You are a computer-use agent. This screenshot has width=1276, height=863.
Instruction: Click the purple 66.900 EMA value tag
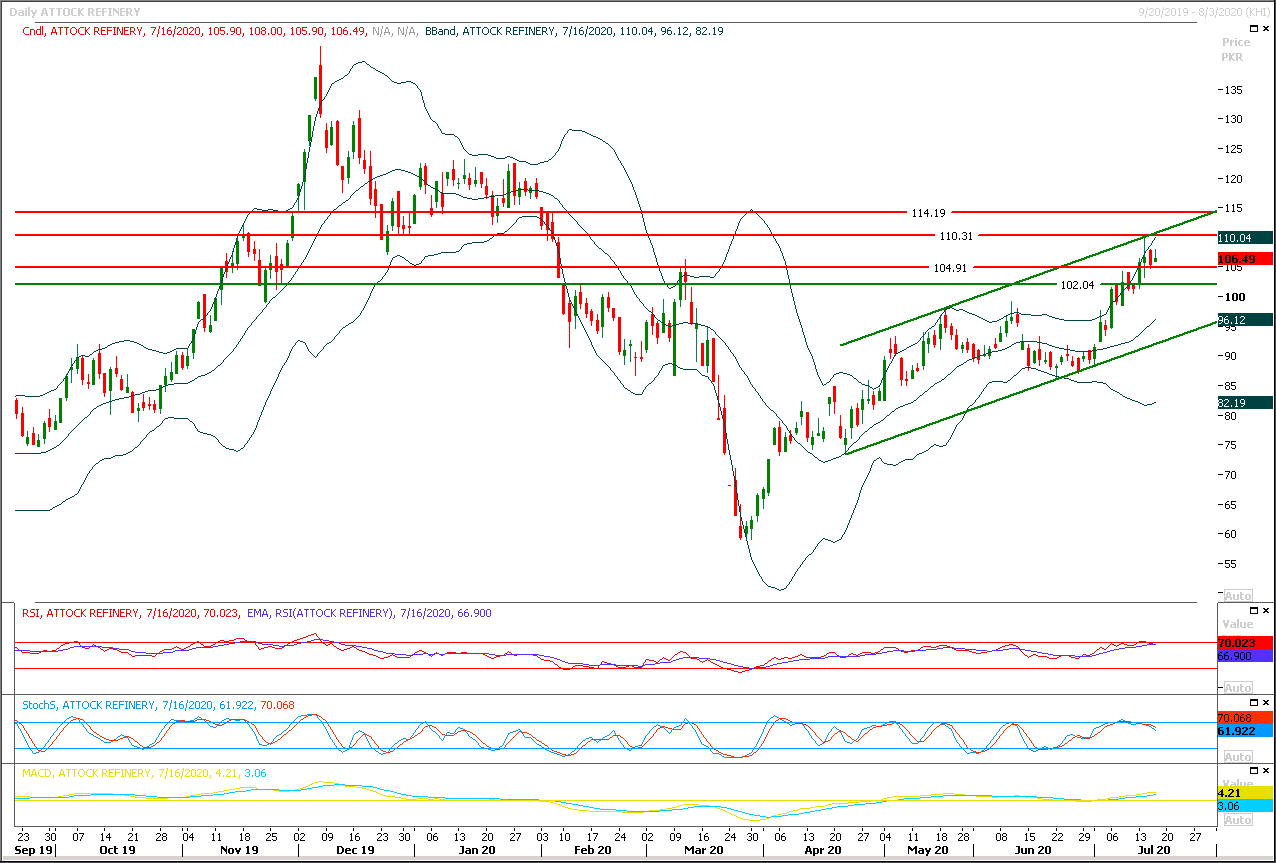(x=1244, y=656)
